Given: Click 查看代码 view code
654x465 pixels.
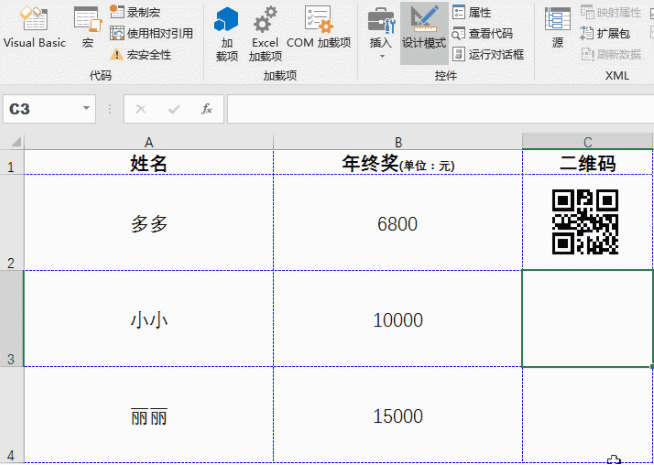Looking at the screenshot, I should tap(482, 33).
